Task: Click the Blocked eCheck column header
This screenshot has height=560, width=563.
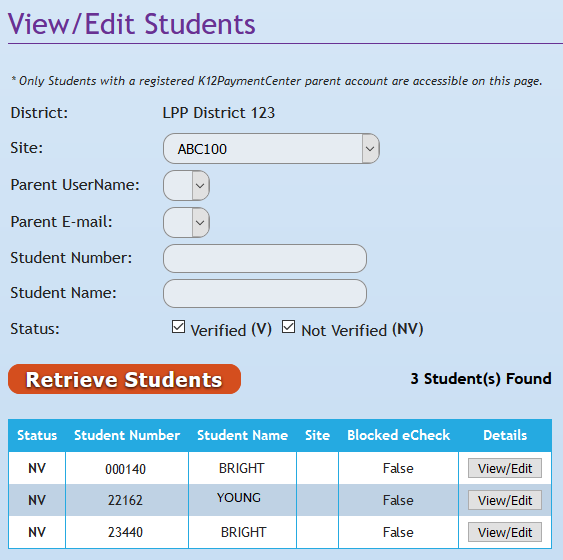Action: [x=398, y=435]
